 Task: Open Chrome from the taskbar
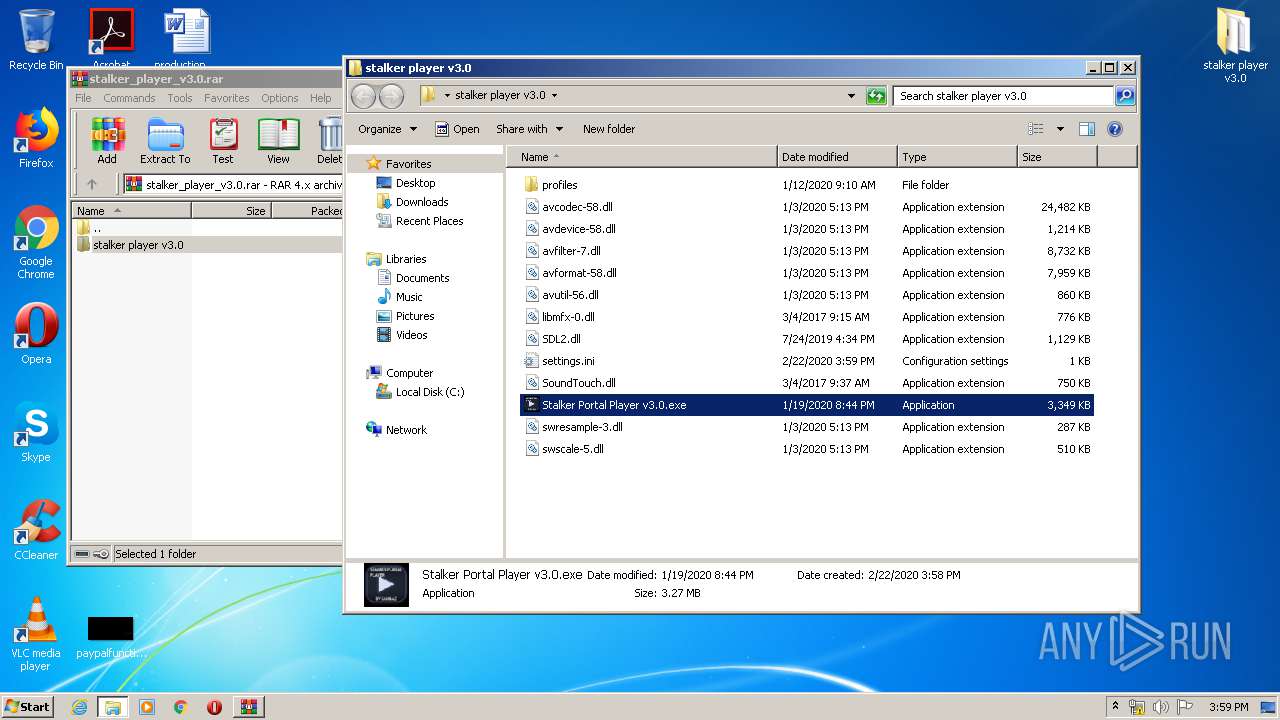coord(181,707)
